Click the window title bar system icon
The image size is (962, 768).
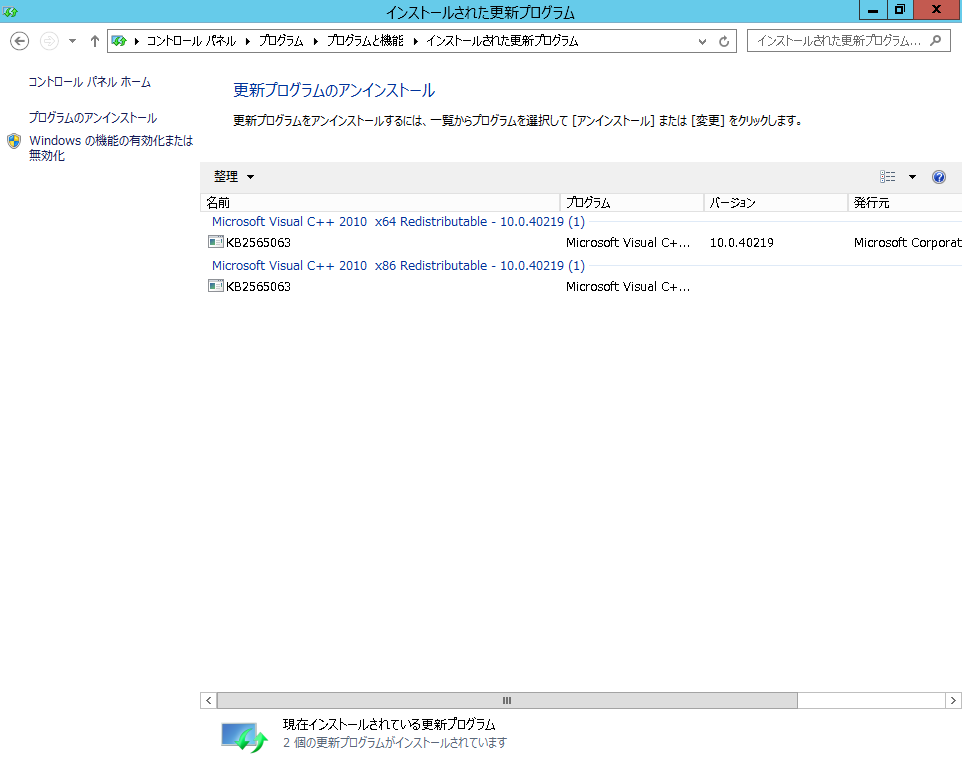click(x=10, y=11)
